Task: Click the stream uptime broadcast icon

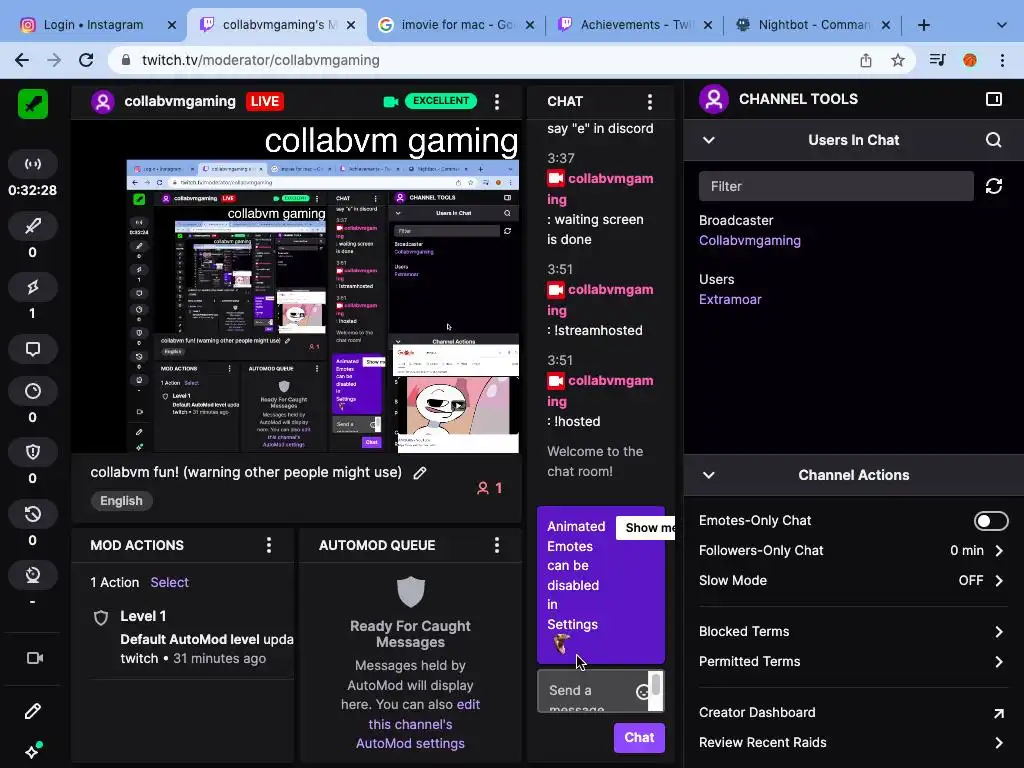Action: tap(33, 164)
